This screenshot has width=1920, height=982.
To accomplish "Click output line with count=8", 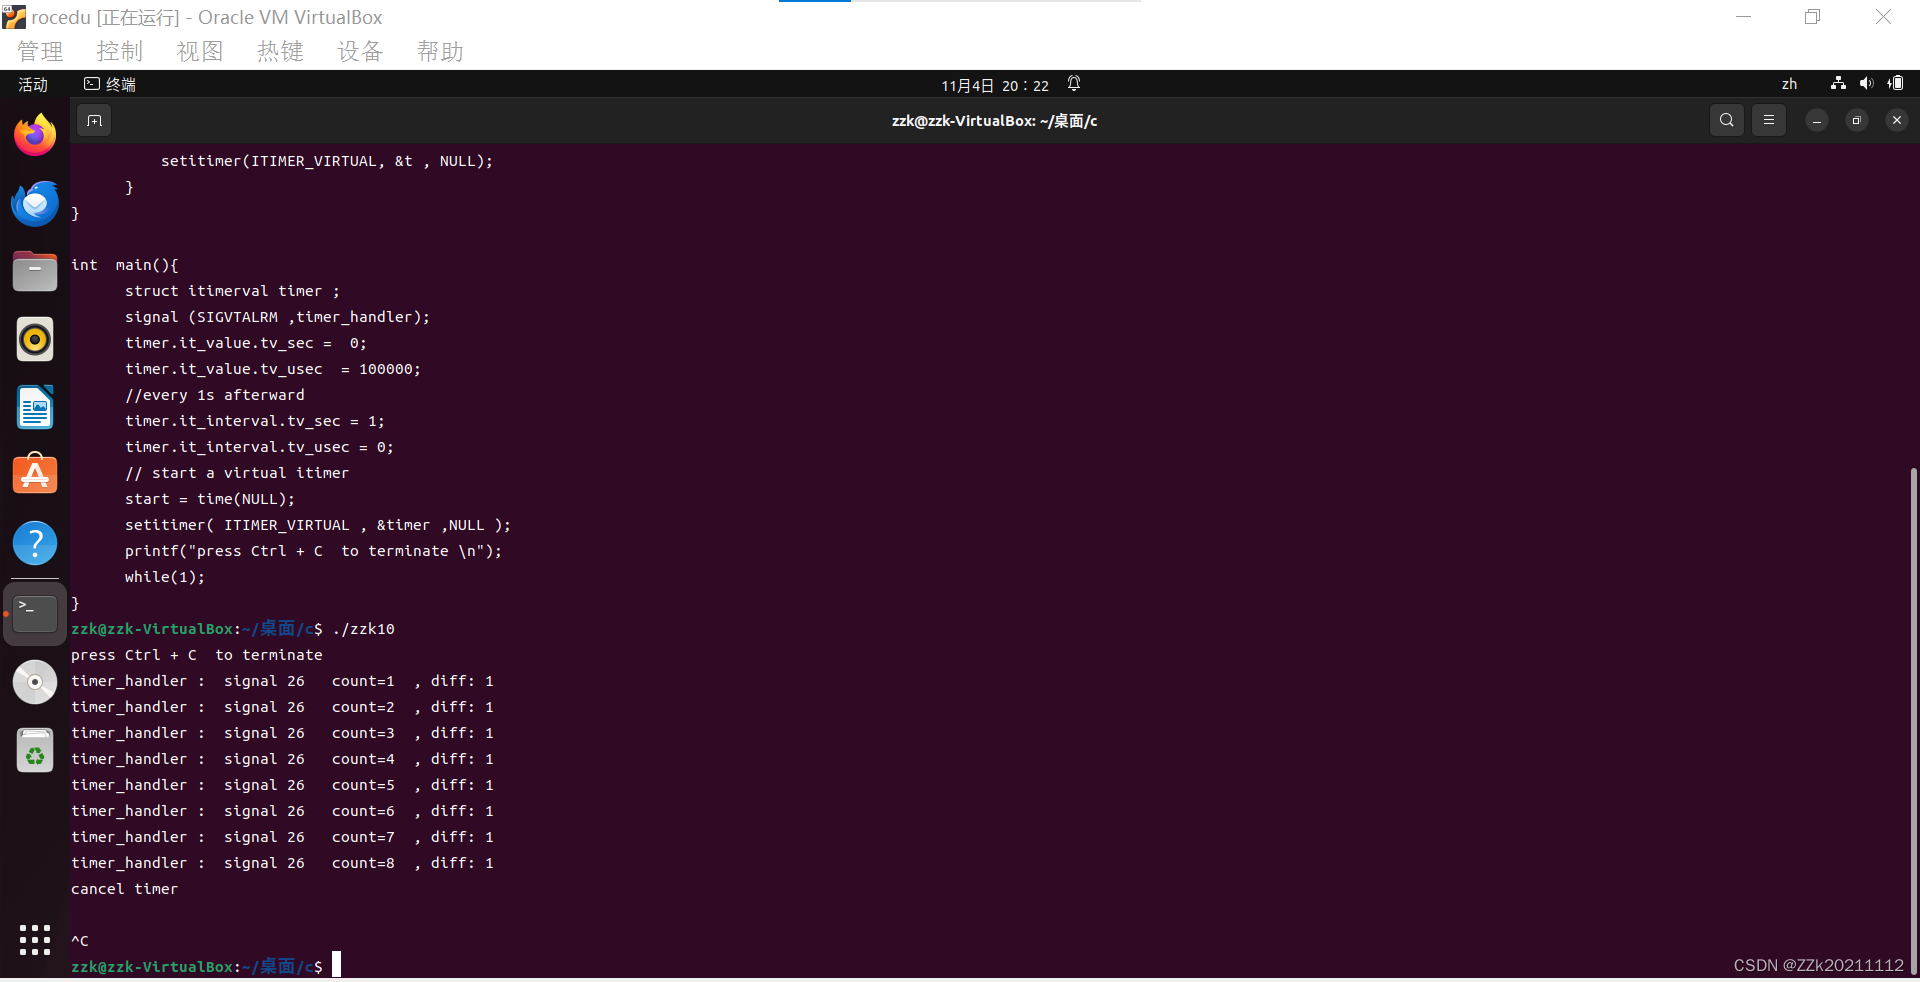I will tap(282, 863).
